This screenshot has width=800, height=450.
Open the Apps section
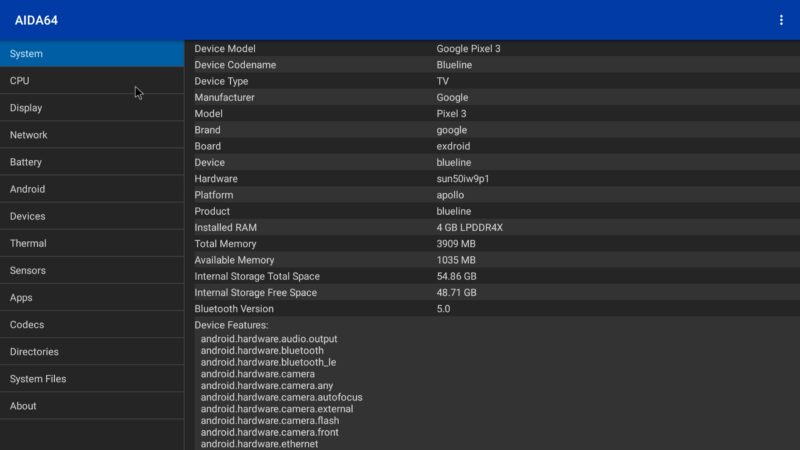click(x=92, y=297)
